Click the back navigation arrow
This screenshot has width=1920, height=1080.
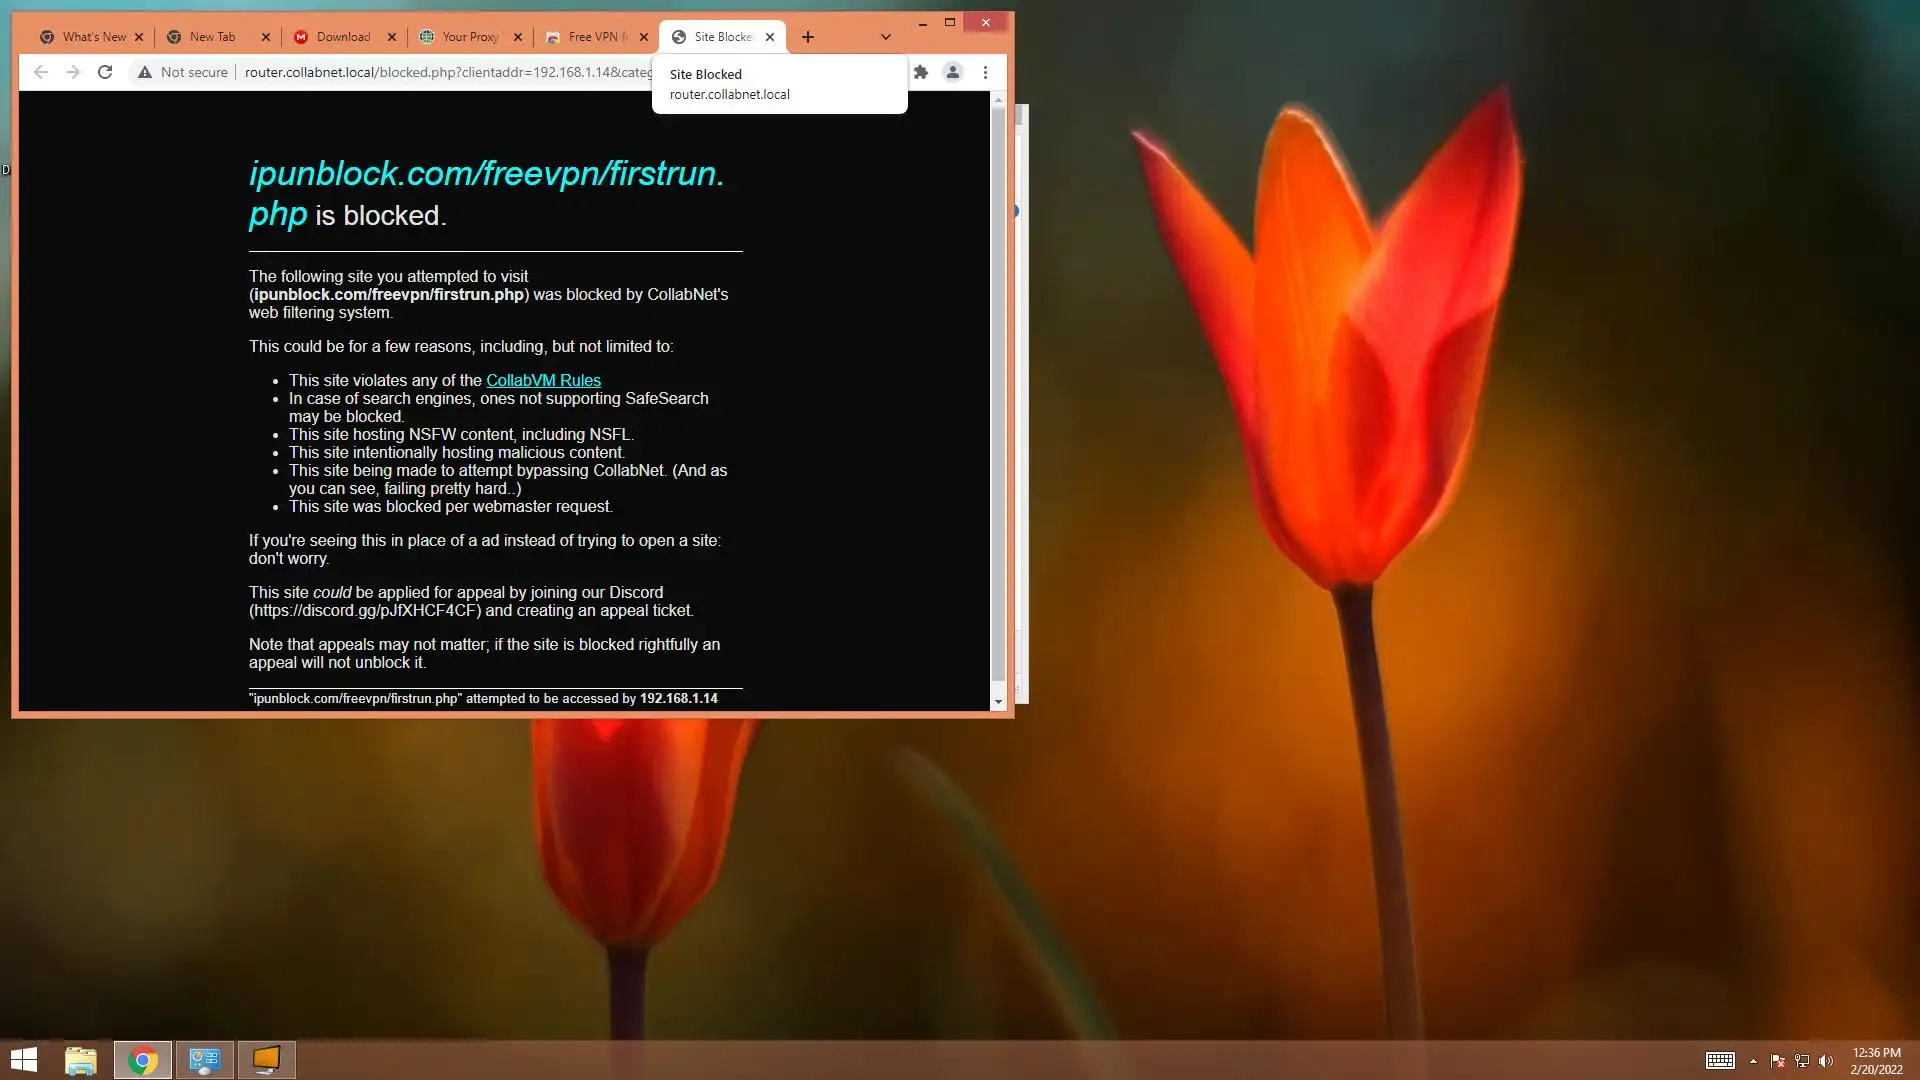pos(41,72)
